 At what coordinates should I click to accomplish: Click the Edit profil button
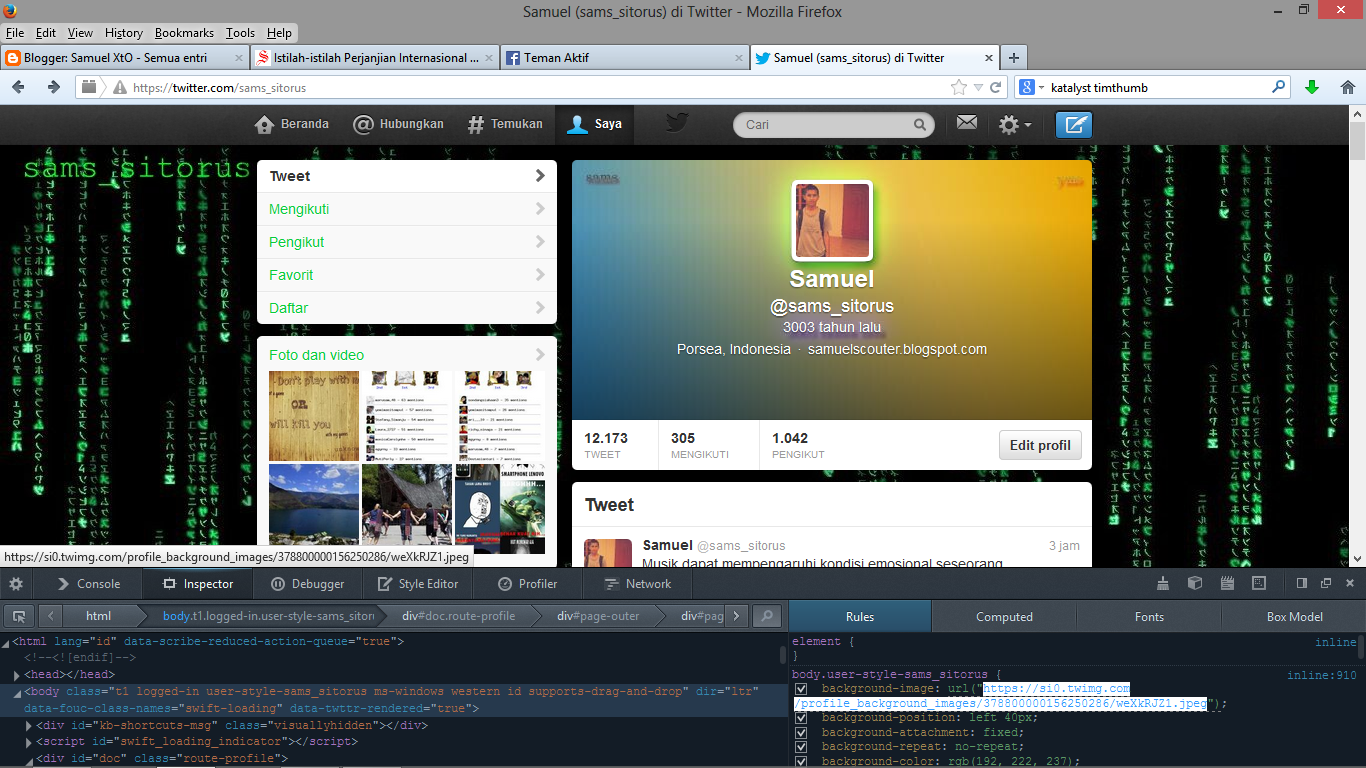[1040, 445]
